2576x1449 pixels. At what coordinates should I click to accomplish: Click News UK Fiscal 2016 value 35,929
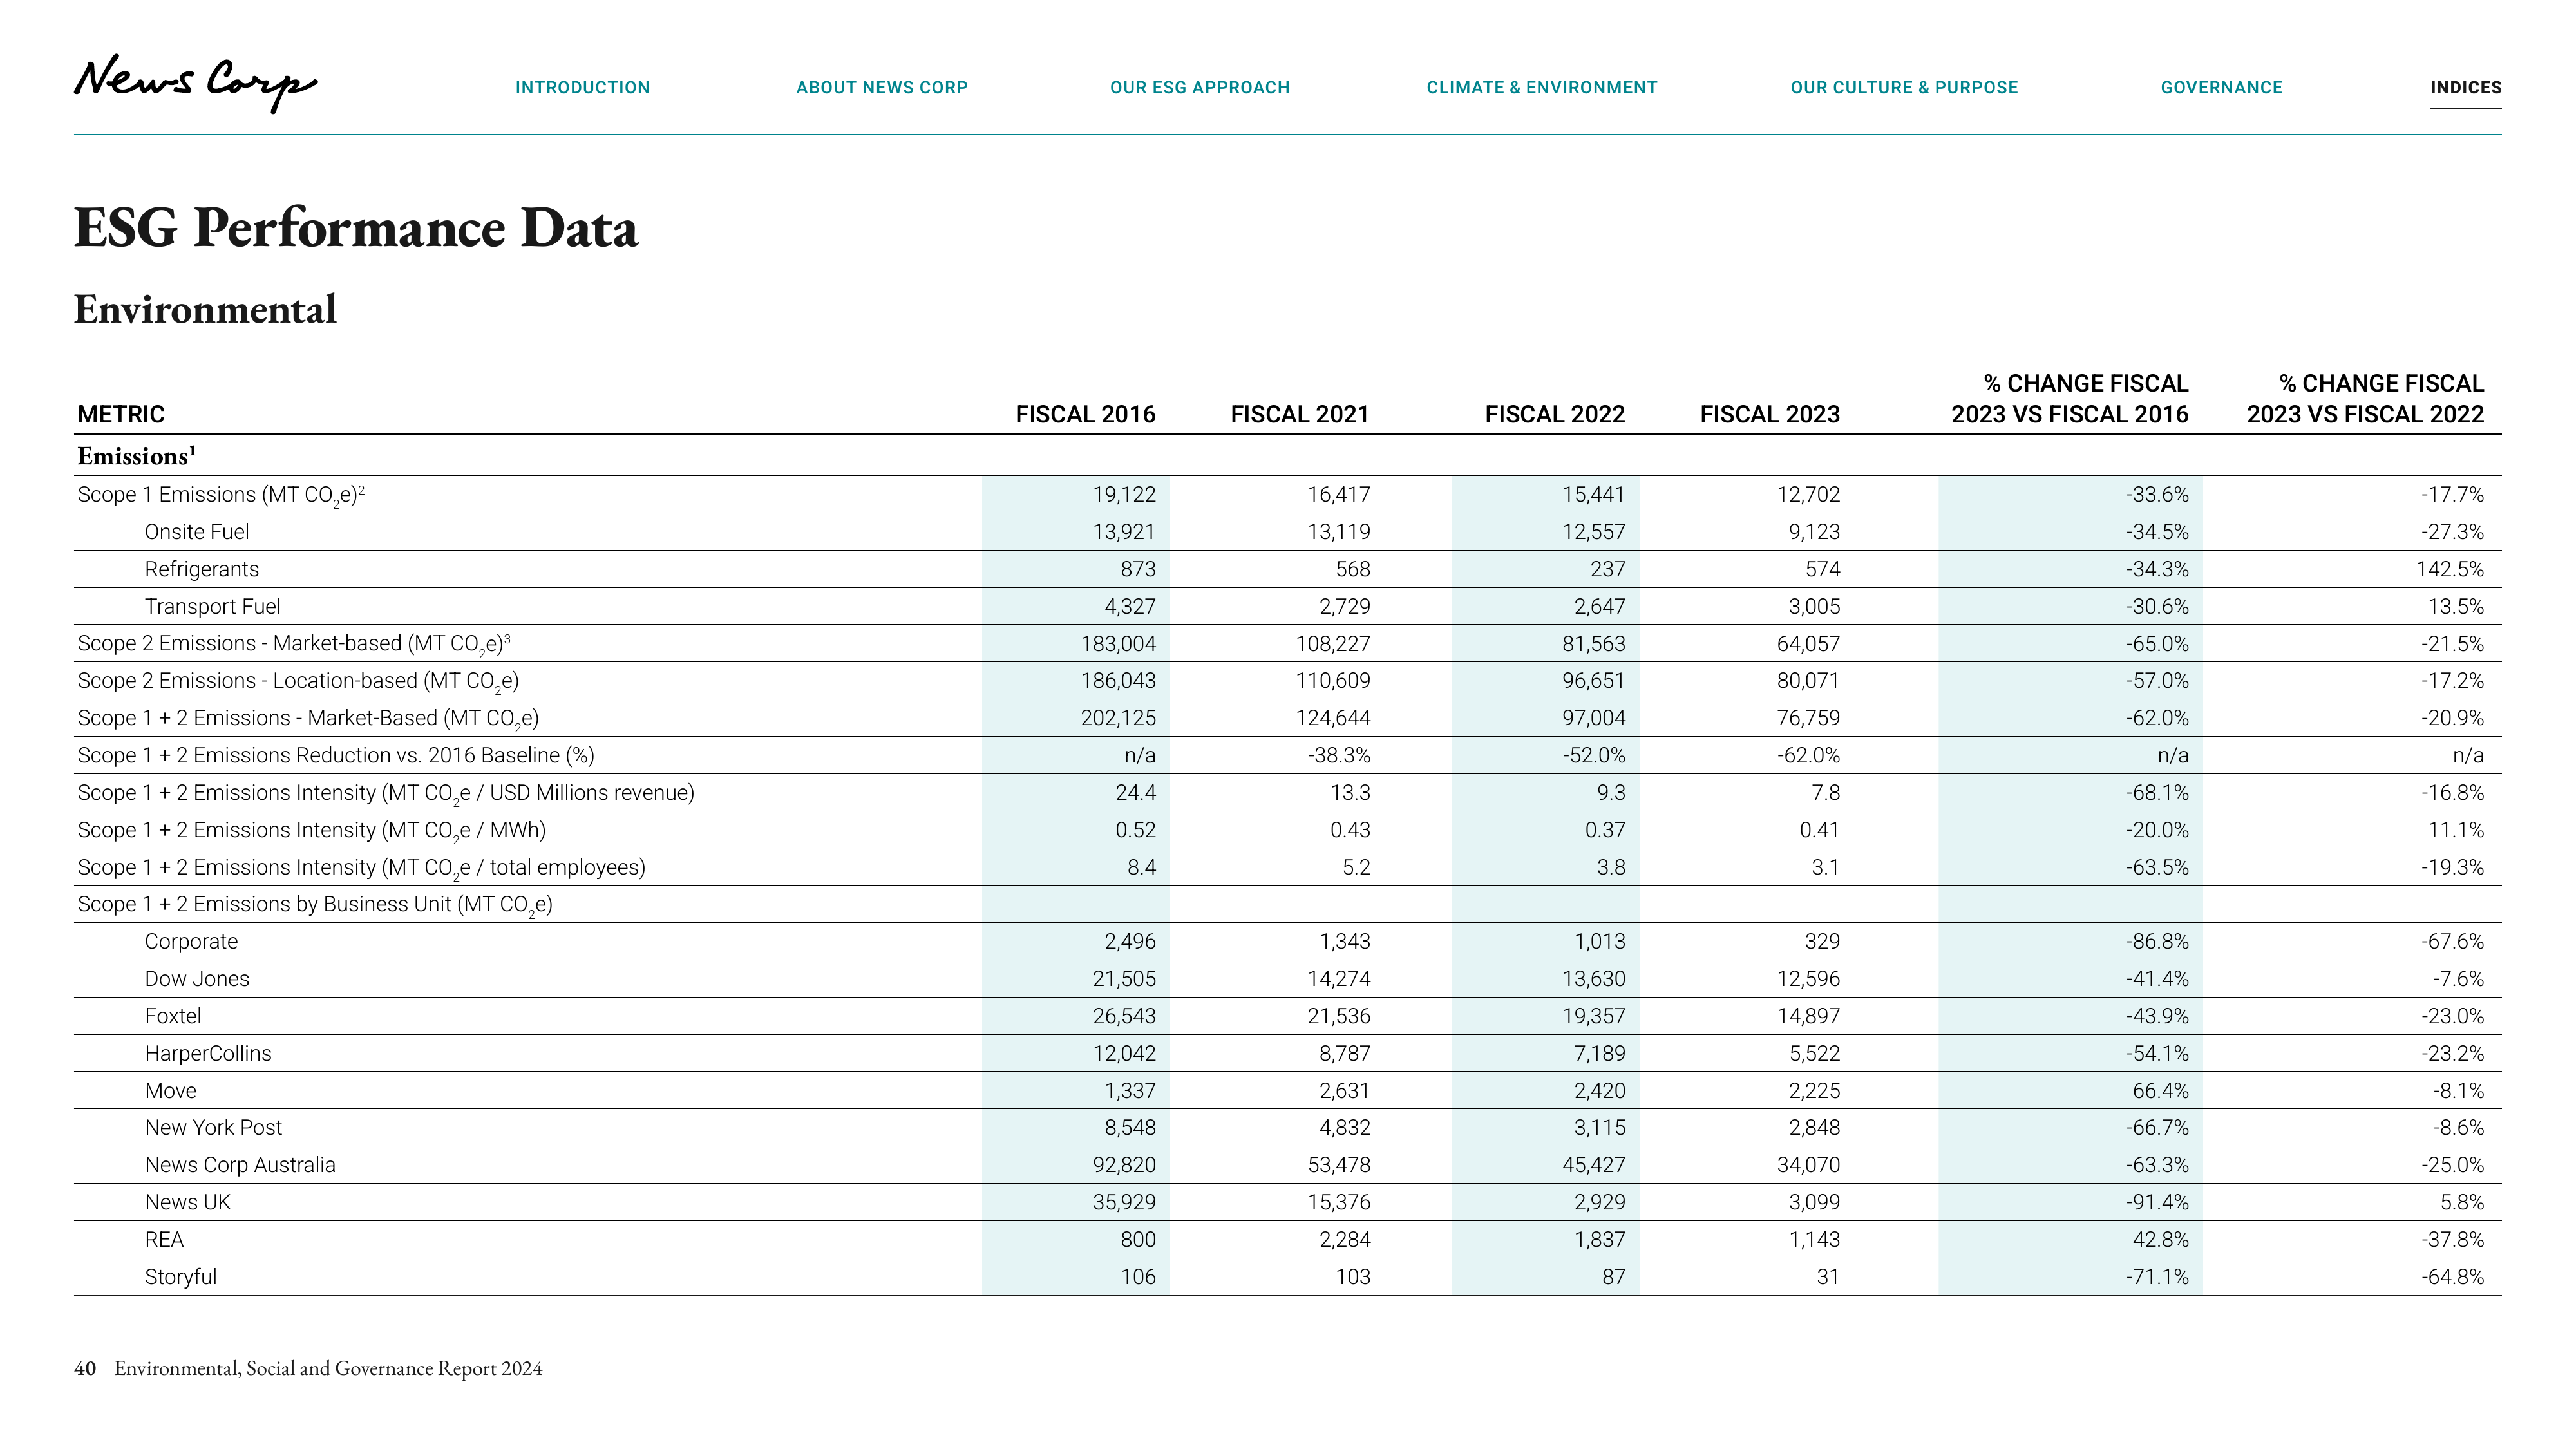pyautogui.click(x=1124, y=1202)
